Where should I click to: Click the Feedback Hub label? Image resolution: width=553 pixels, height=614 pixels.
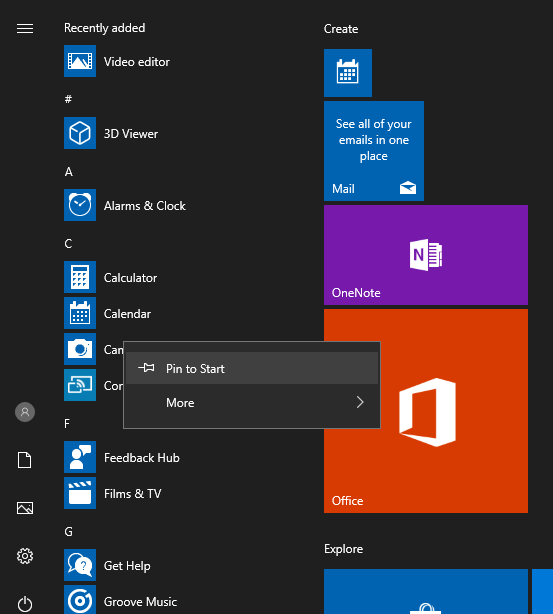pos(142,458)
